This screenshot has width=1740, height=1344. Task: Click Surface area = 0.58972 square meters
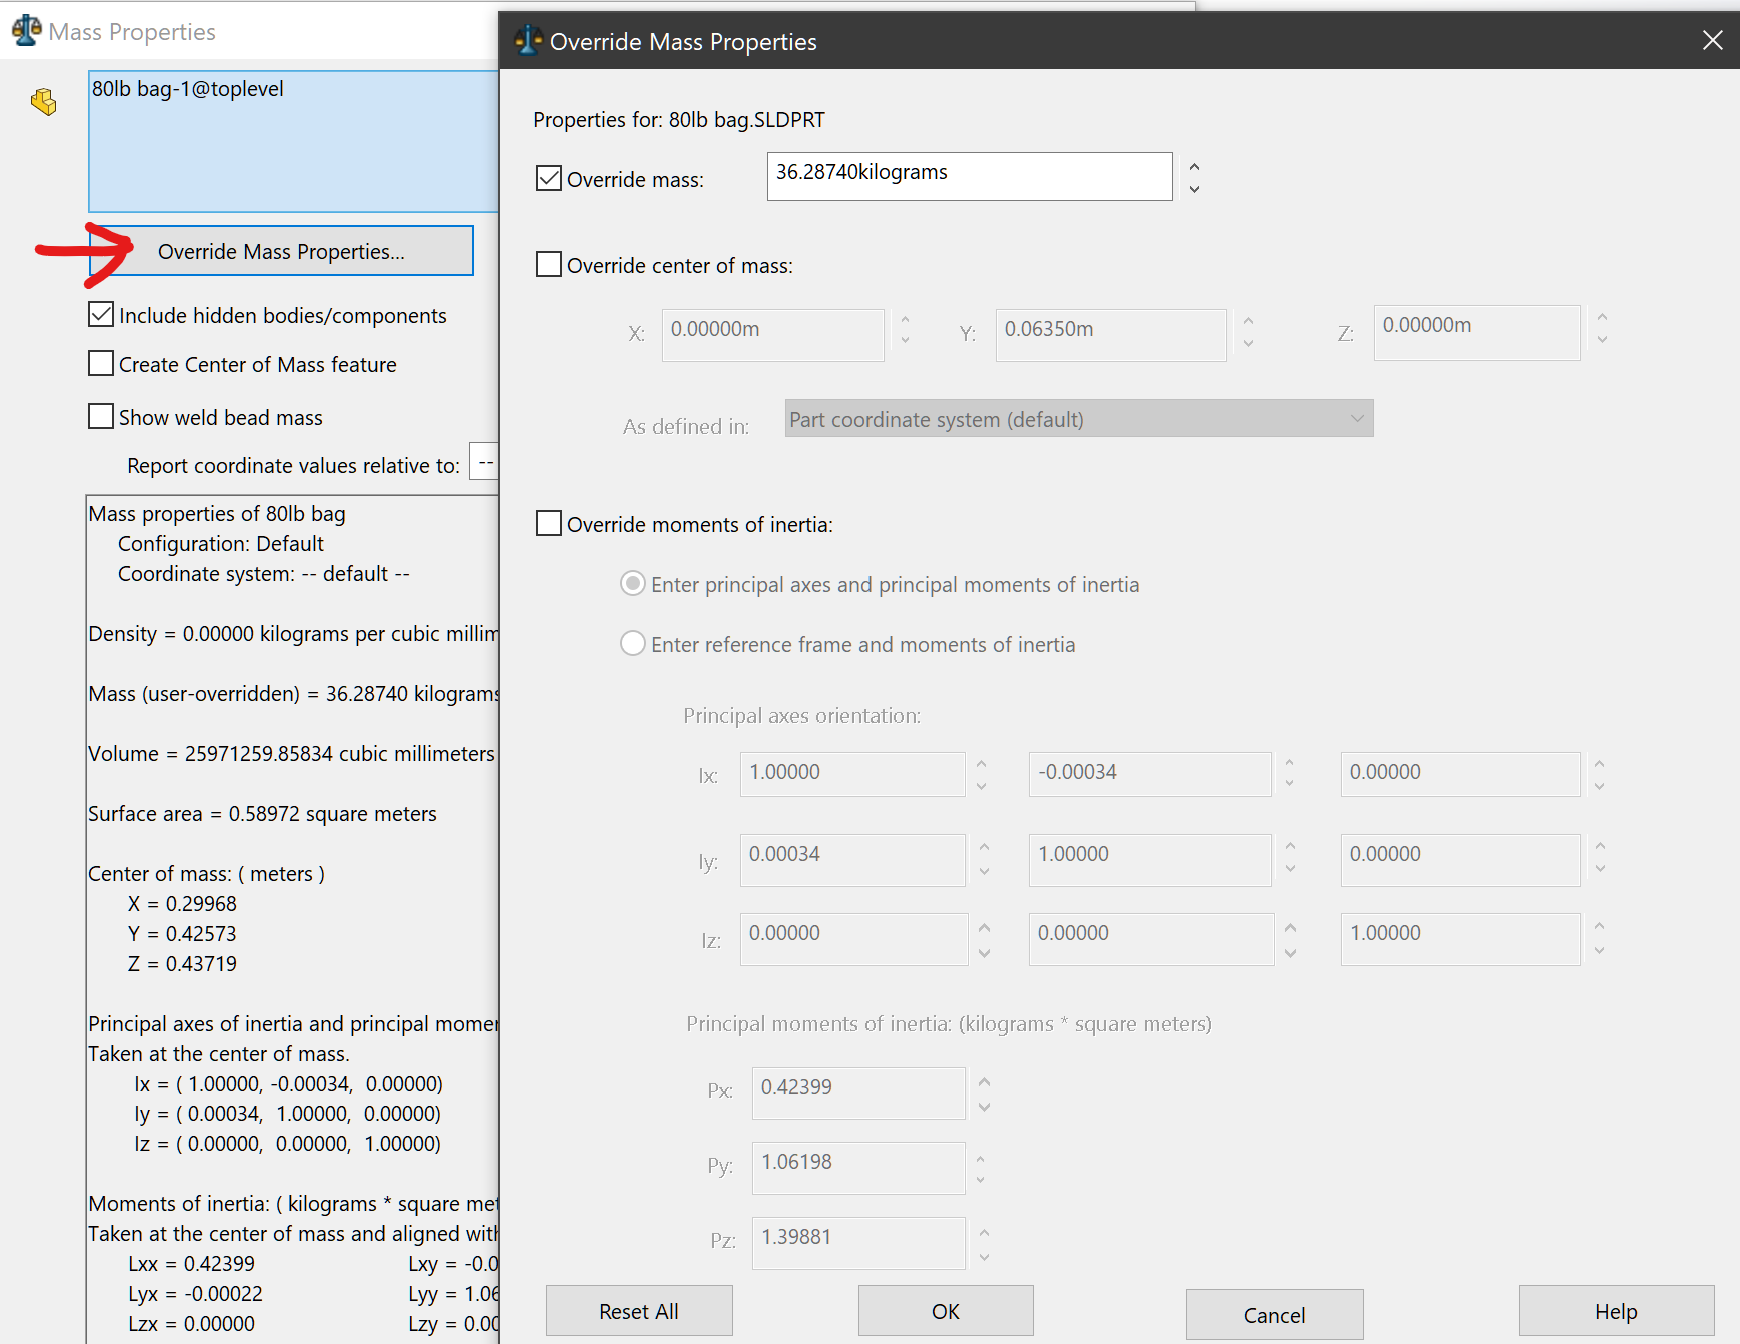click(262, 813)
